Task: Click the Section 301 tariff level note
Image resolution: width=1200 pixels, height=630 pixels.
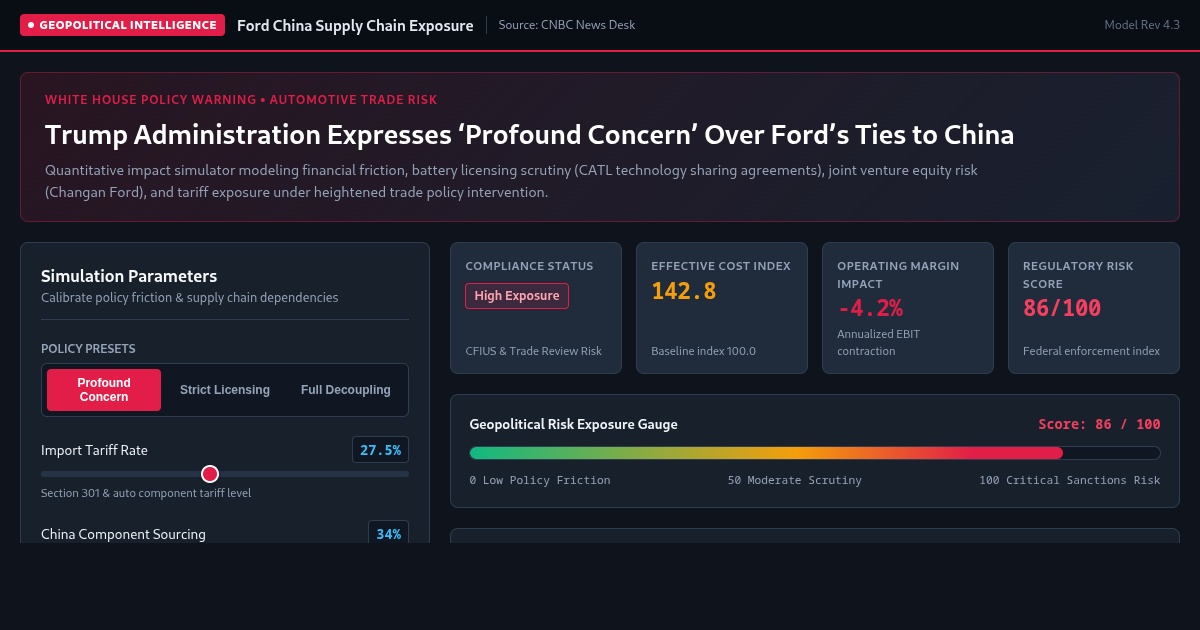Action: 146,493
